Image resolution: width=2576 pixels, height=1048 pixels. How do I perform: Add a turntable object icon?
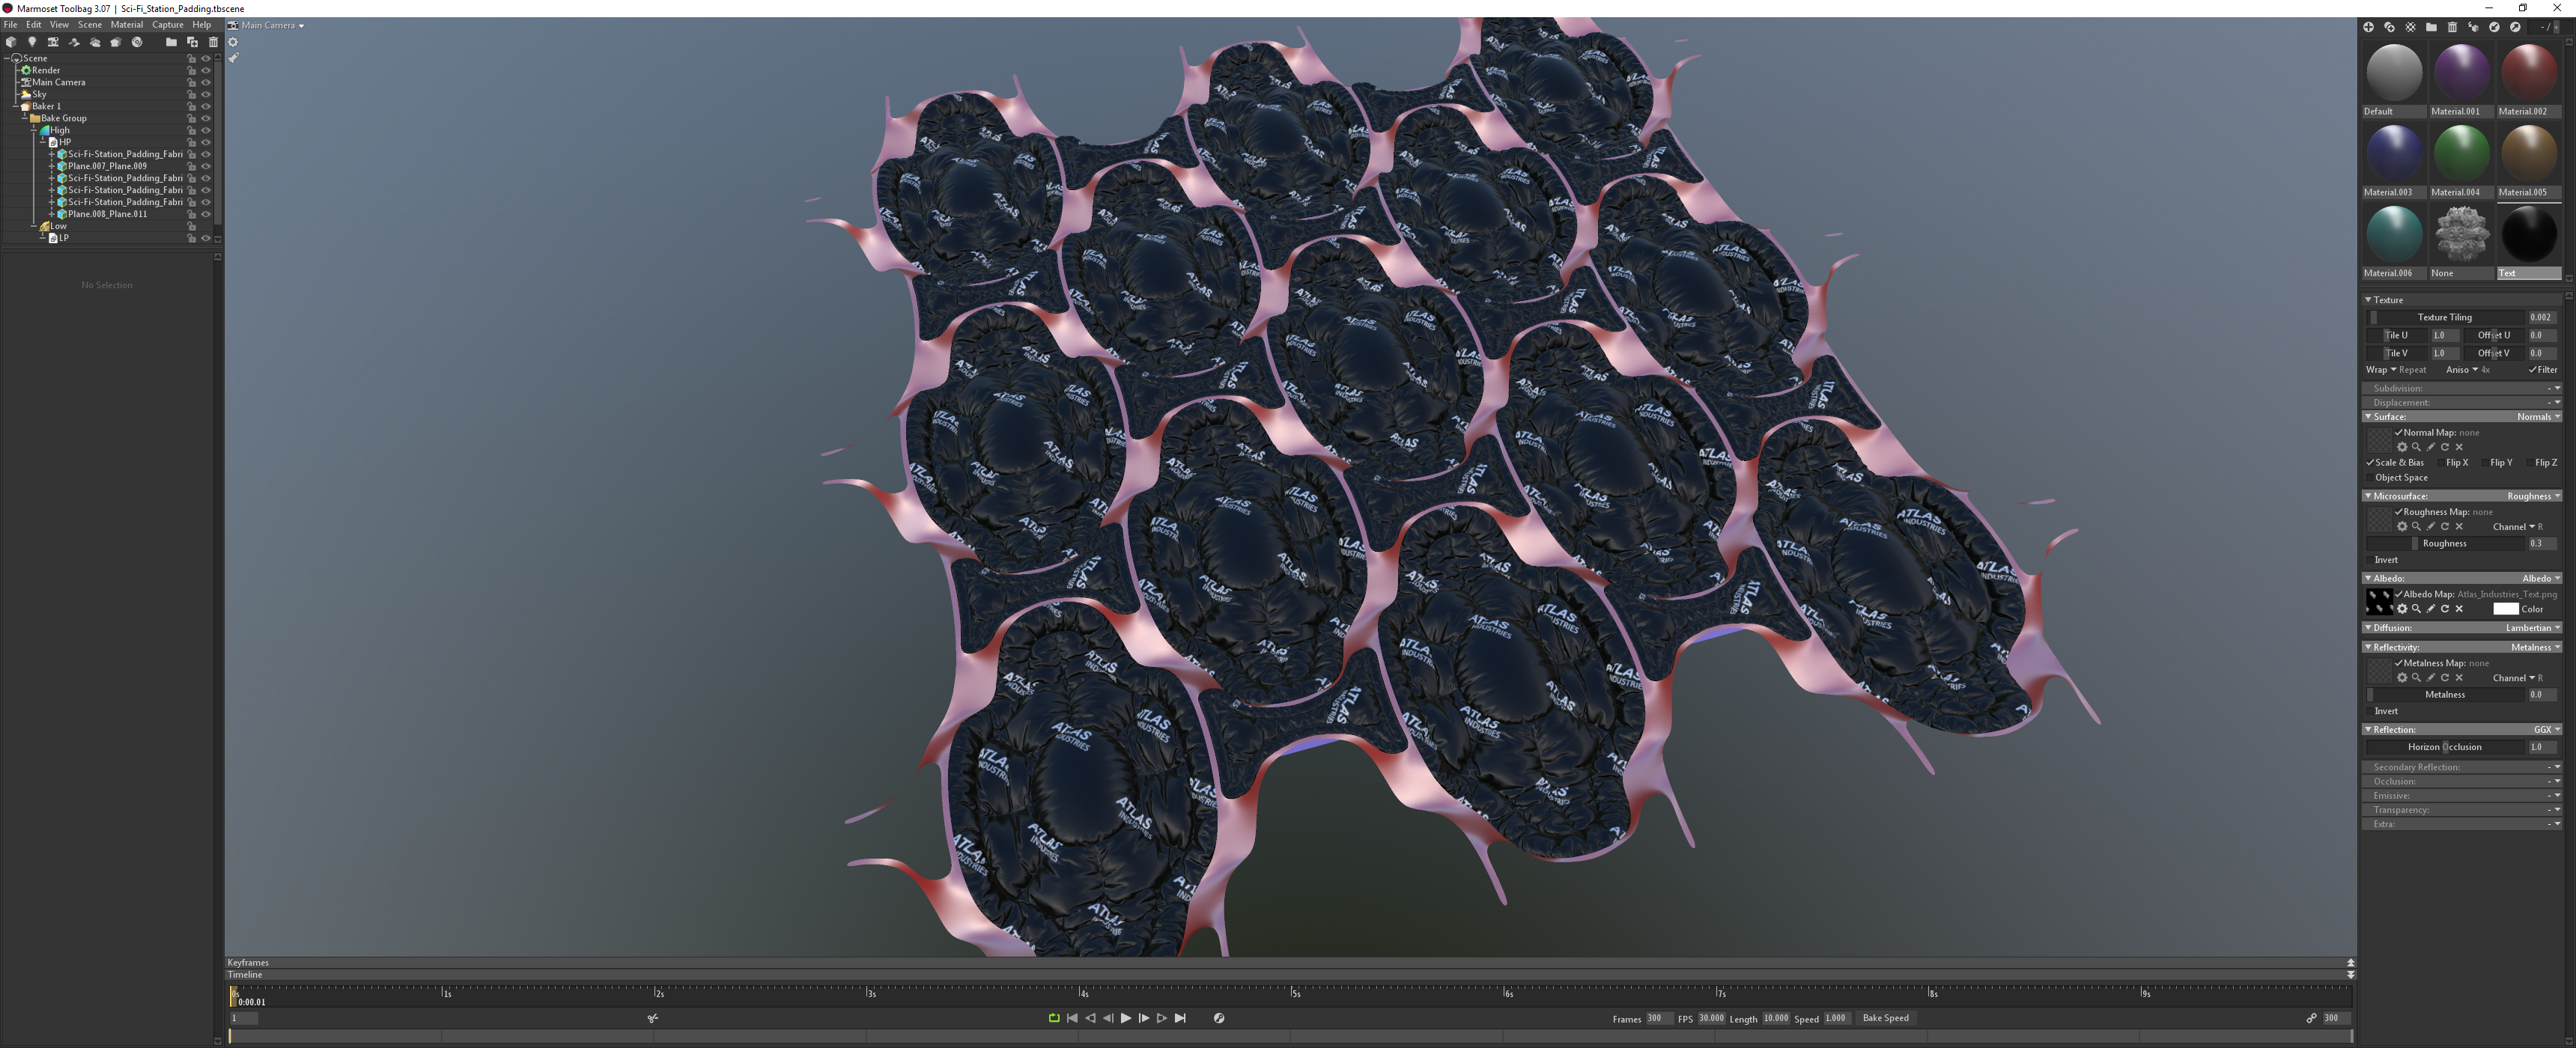pyautogui.click(x=74, y=42)
